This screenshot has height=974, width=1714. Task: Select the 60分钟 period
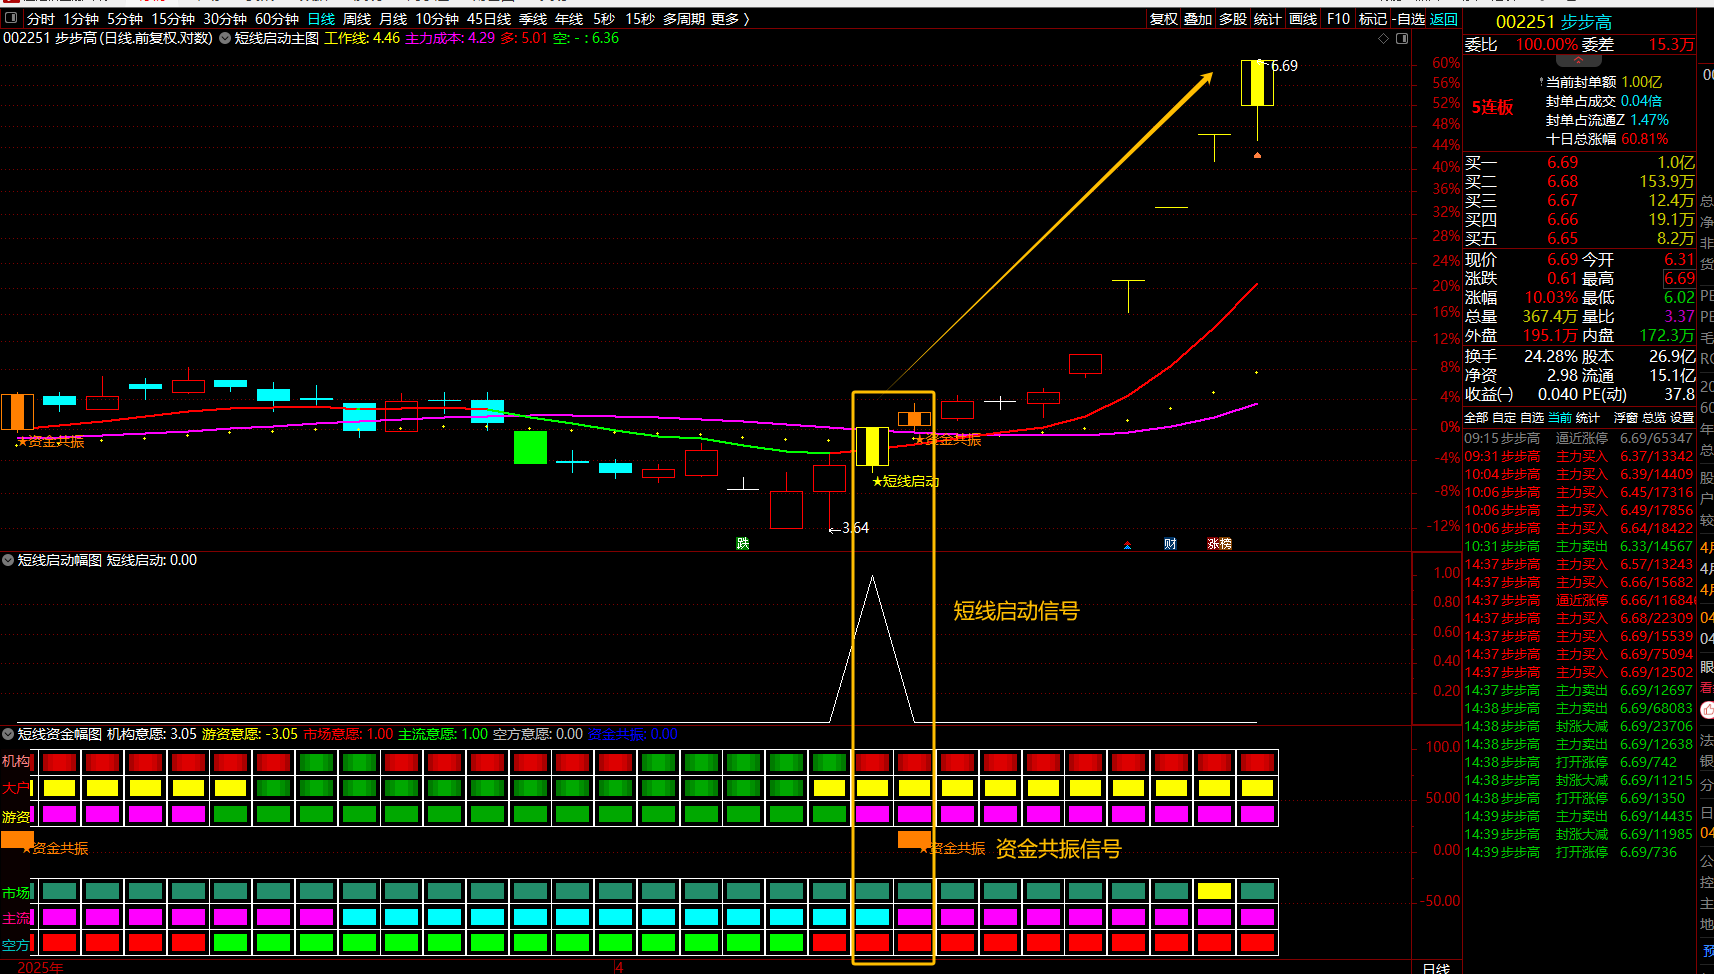tap(277, 19)
